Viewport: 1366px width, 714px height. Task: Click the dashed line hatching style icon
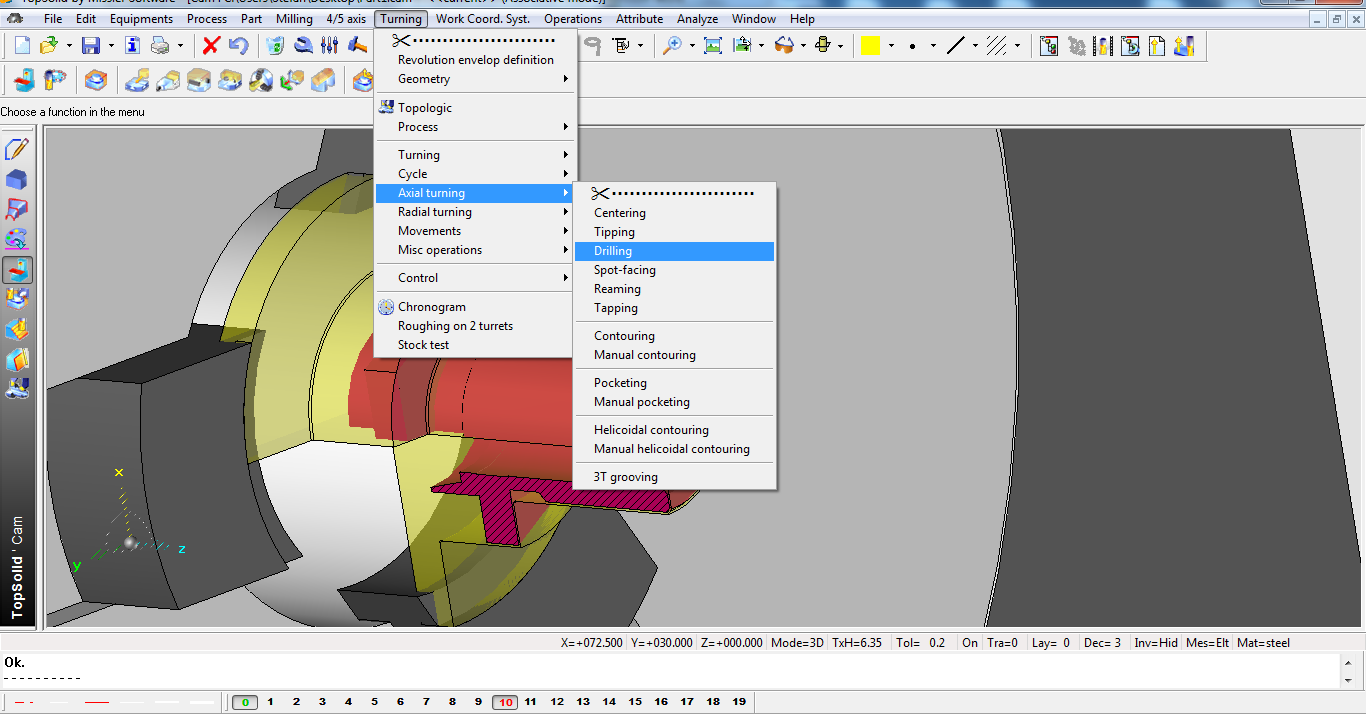[x=996, y=45]
